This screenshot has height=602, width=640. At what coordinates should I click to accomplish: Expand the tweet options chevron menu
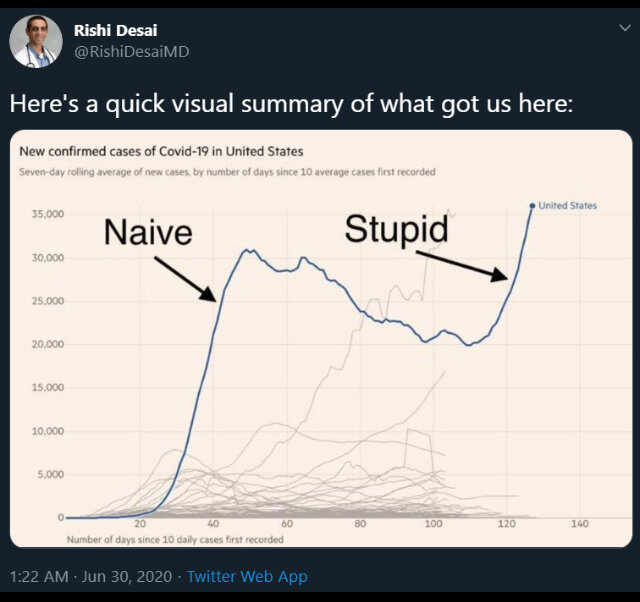click(x=625, y=28)
